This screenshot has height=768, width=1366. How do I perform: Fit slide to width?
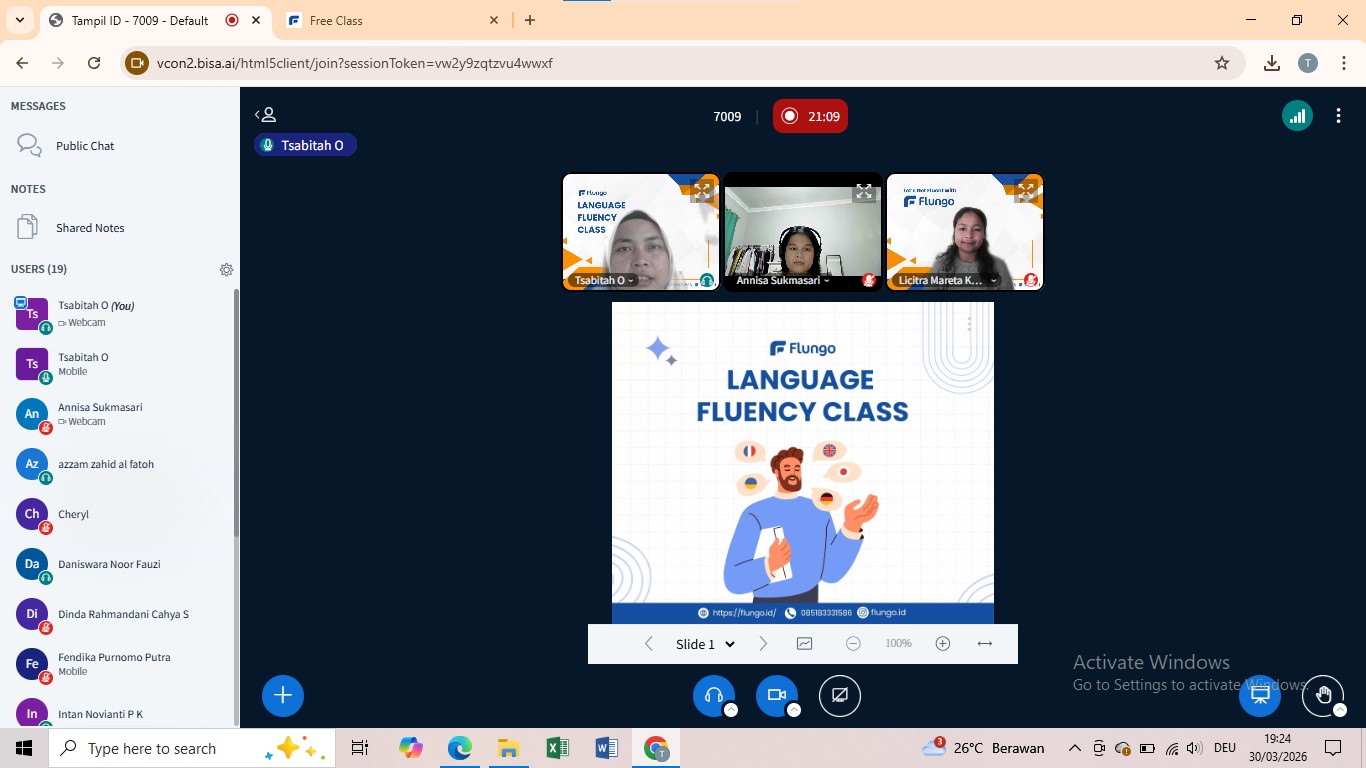click(x=985, y=644)
